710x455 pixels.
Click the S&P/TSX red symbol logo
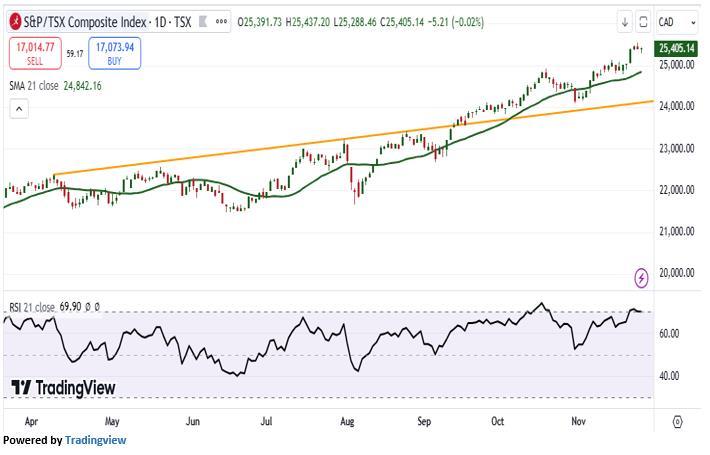(x=14, y=21)
